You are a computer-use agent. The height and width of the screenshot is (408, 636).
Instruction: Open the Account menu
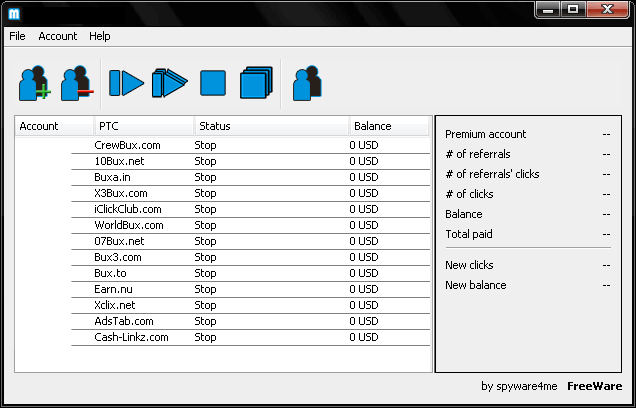tap(58, 36)
